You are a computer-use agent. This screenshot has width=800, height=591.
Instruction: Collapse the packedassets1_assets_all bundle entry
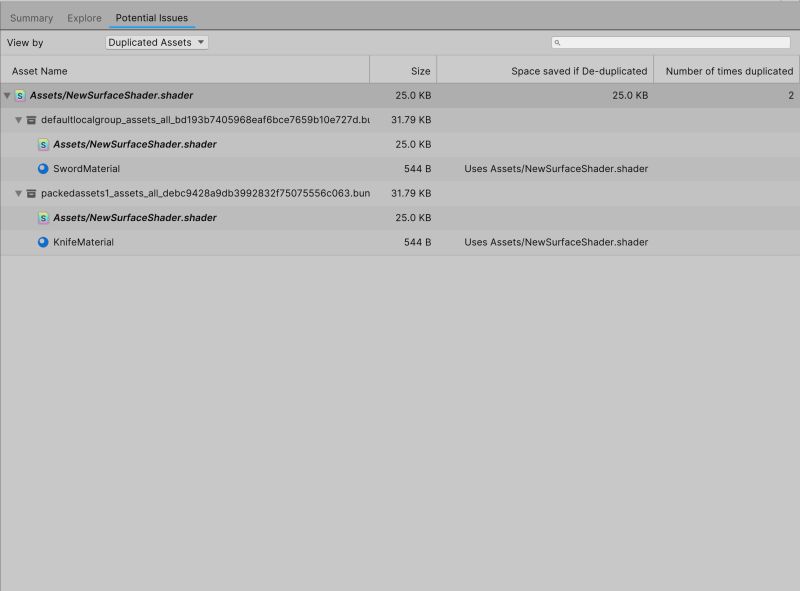20,193
